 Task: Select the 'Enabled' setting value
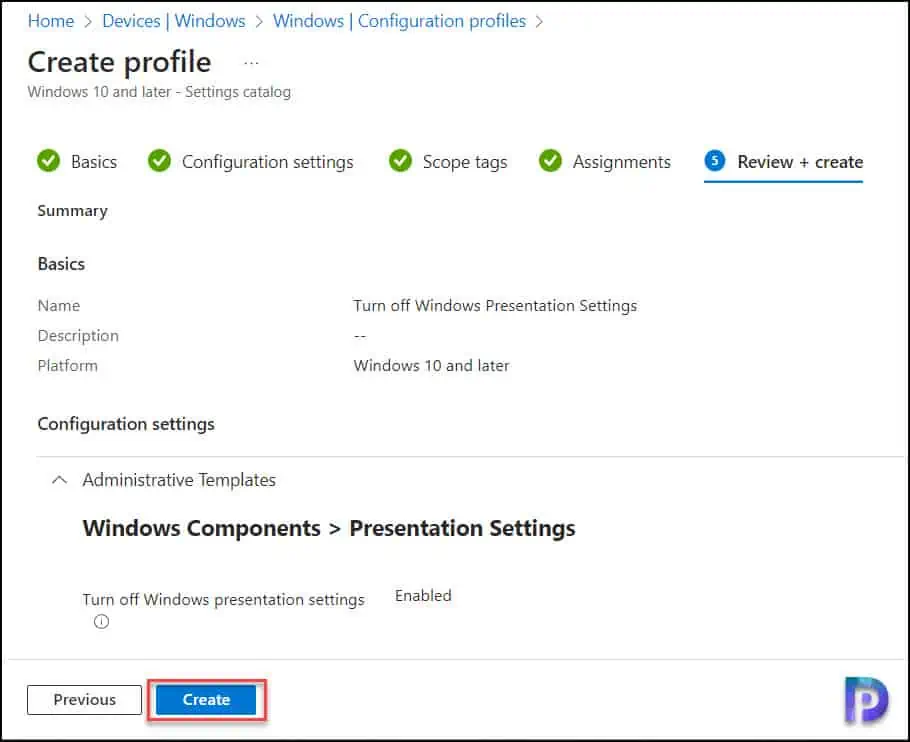(x=423, y=596)
